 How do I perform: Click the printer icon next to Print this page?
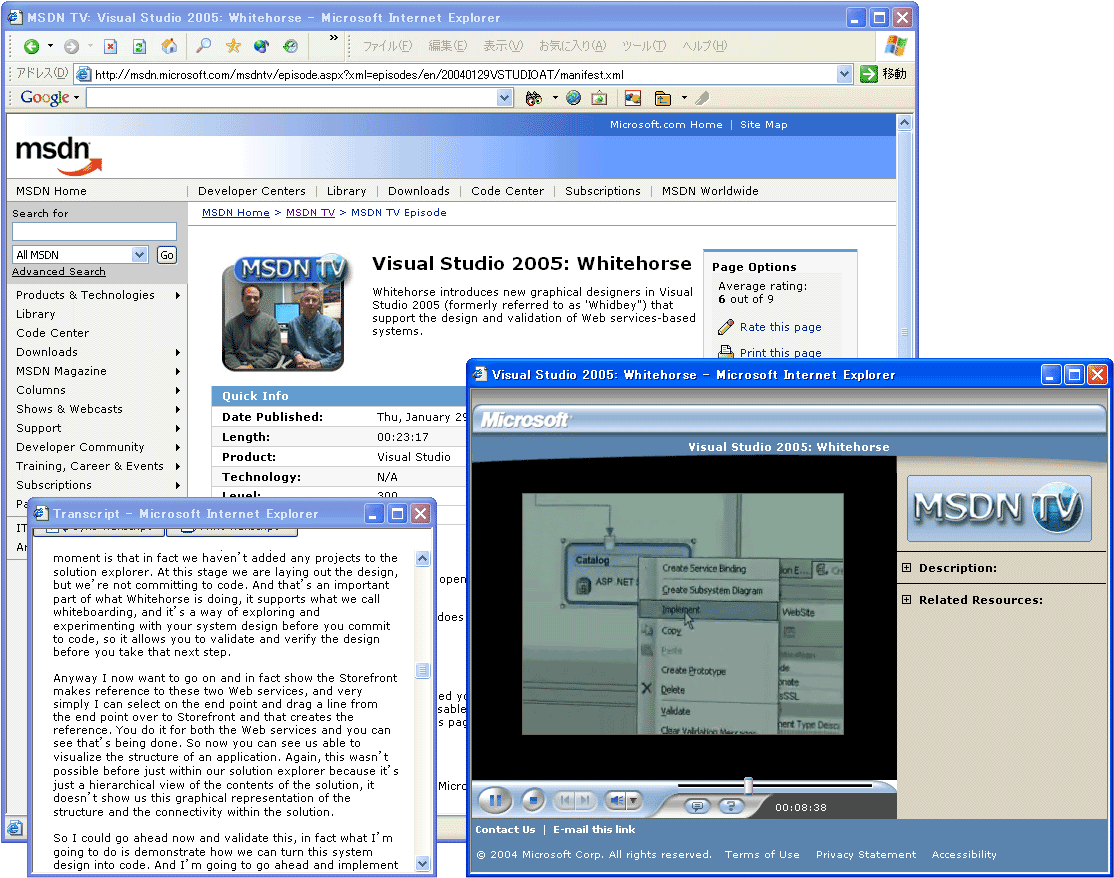point(725,352)
